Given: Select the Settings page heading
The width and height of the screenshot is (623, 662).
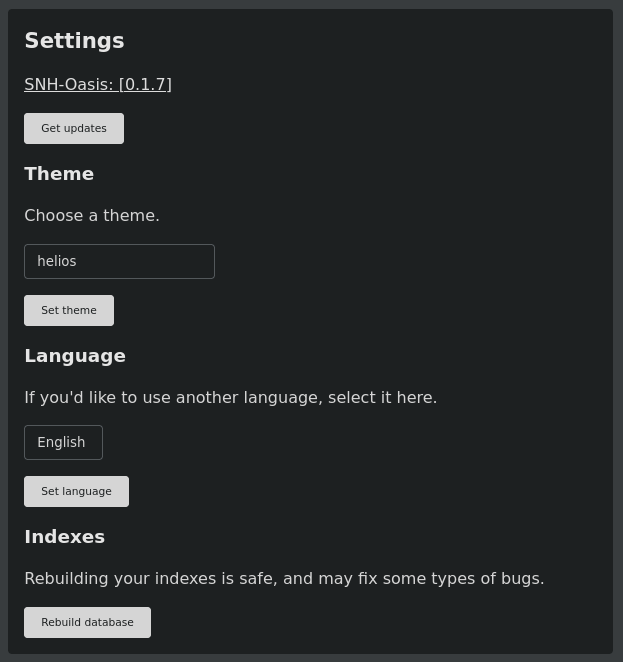Looking at the screenshot, I should coord(74,41).
